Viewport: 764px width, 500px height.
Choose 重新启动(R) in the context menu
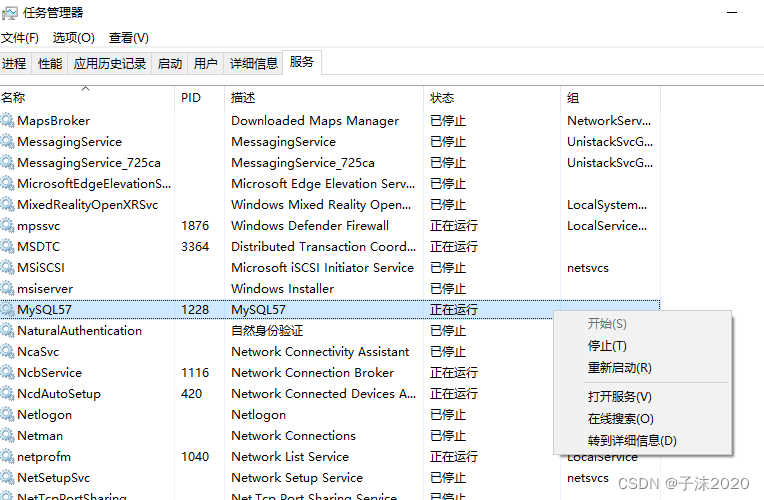[620, 367]
